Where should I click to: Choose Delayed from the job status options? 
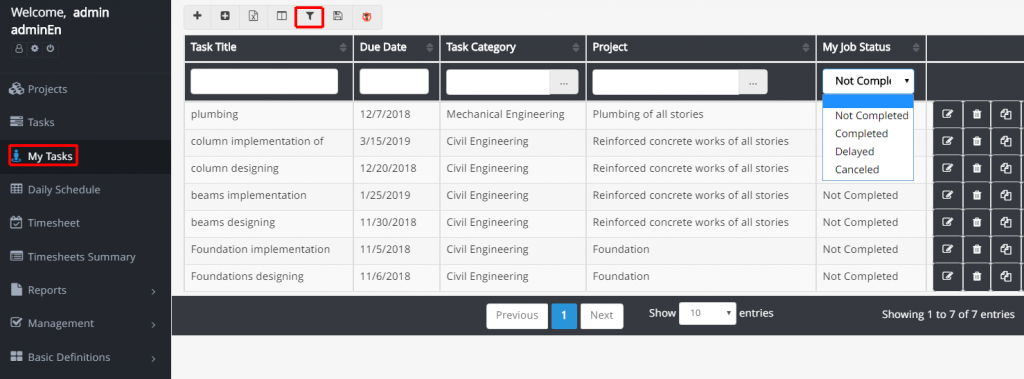tap(854, 152)
